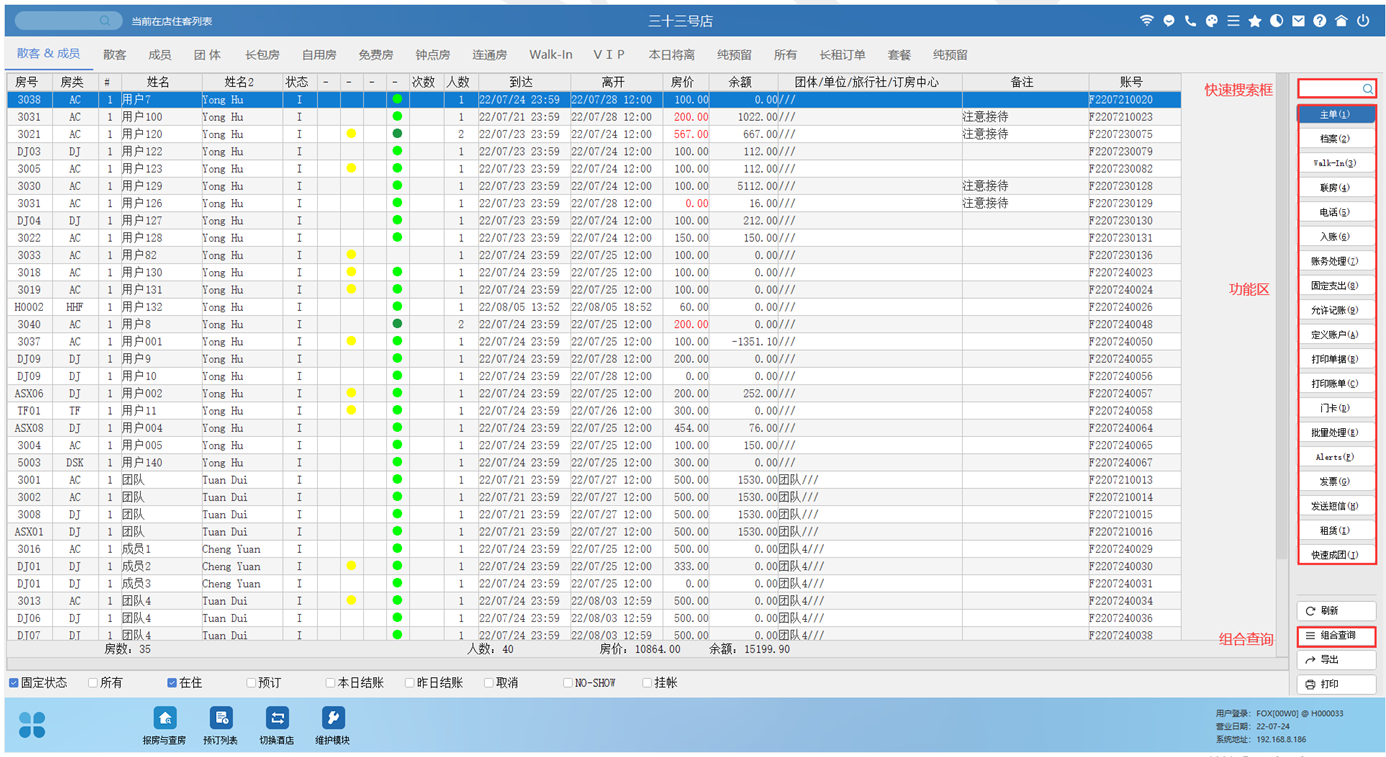Check the 取消 status checkbox
This screenshot has width=1386, height=757.
[x=488, y=683]
